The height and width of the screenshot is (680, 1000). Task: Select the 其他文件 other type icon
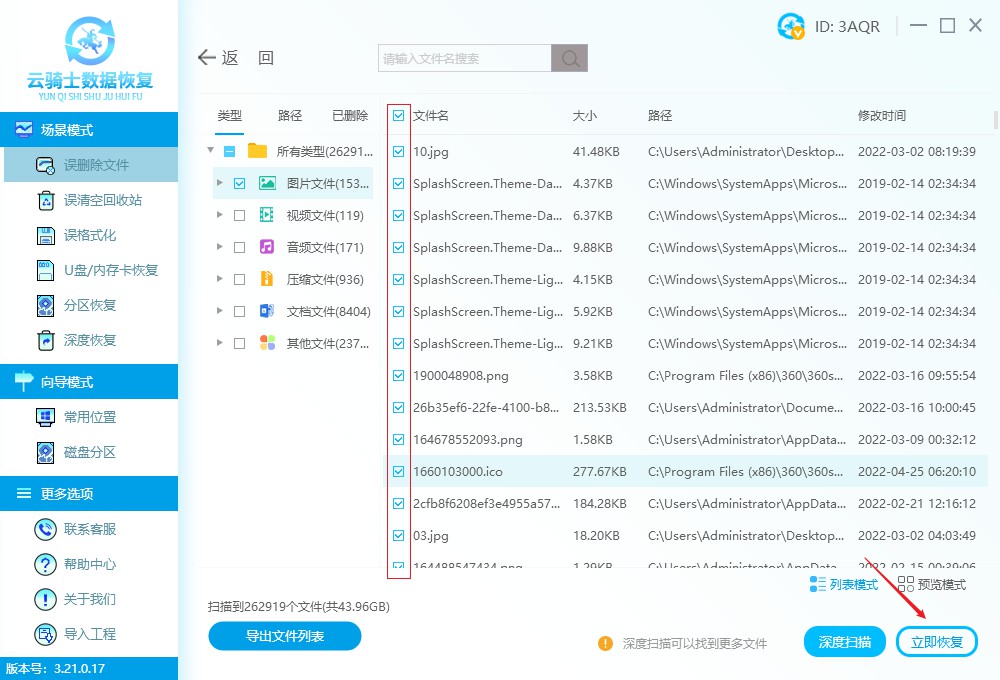(x=267, y=343)
